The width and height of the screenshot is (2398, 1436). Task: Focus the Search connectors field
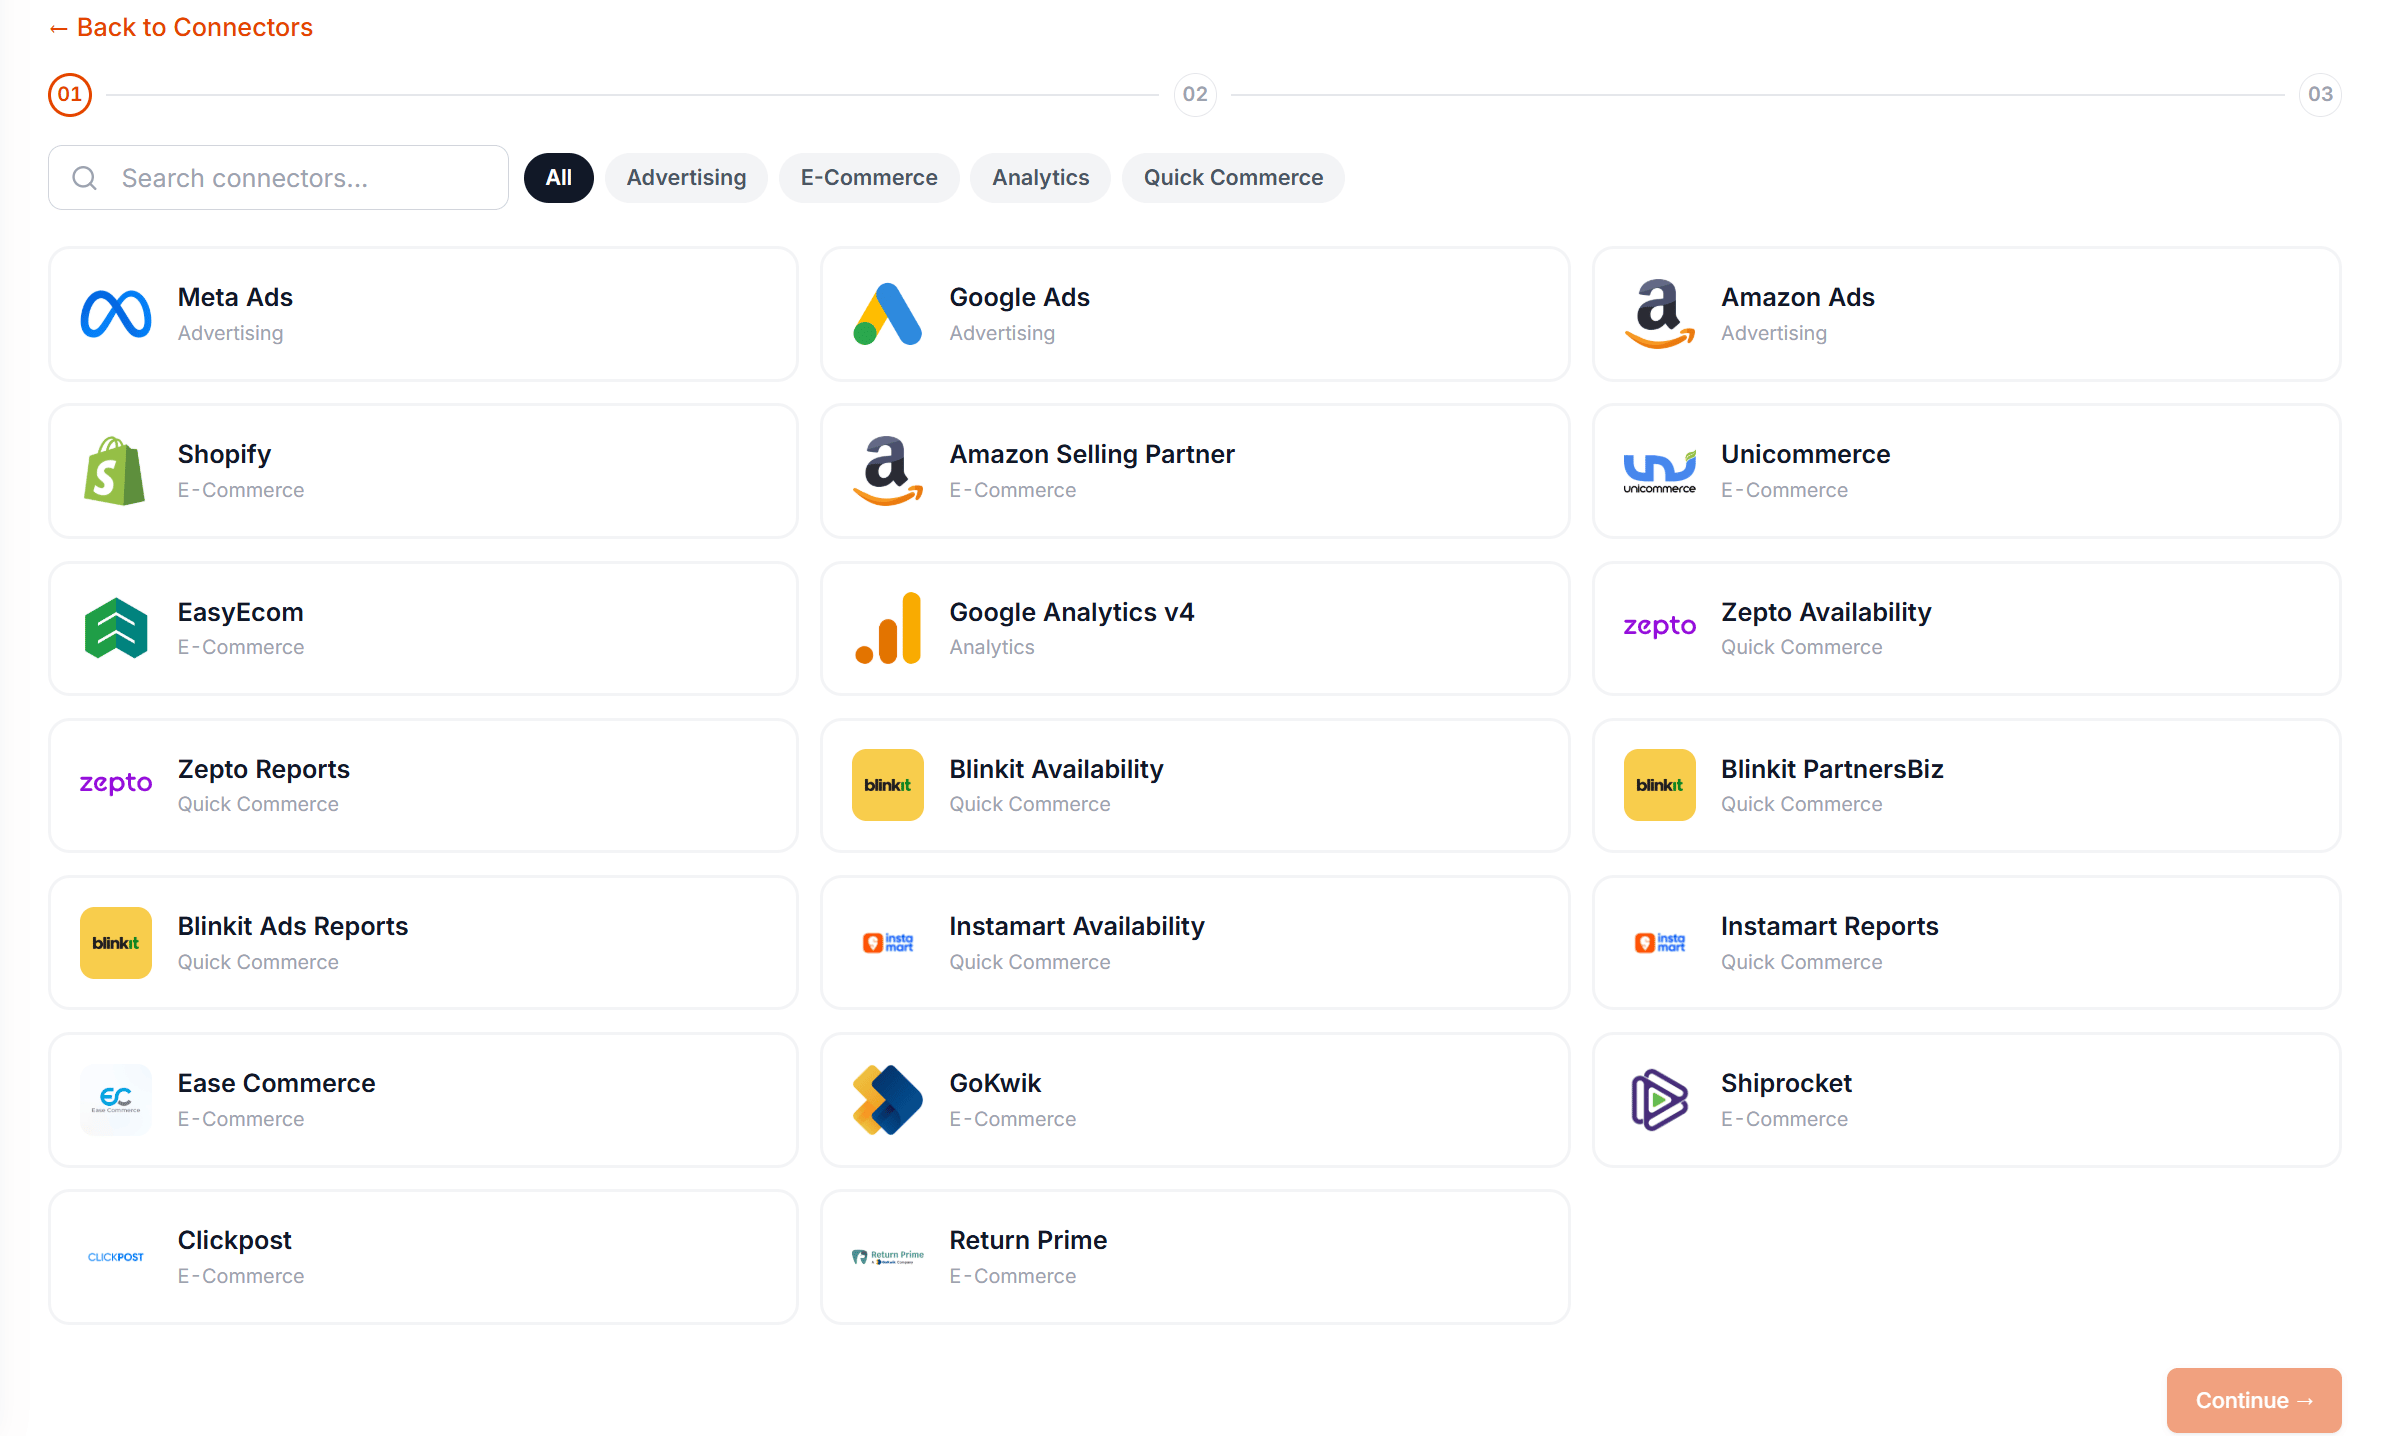[x=278, y=178]
